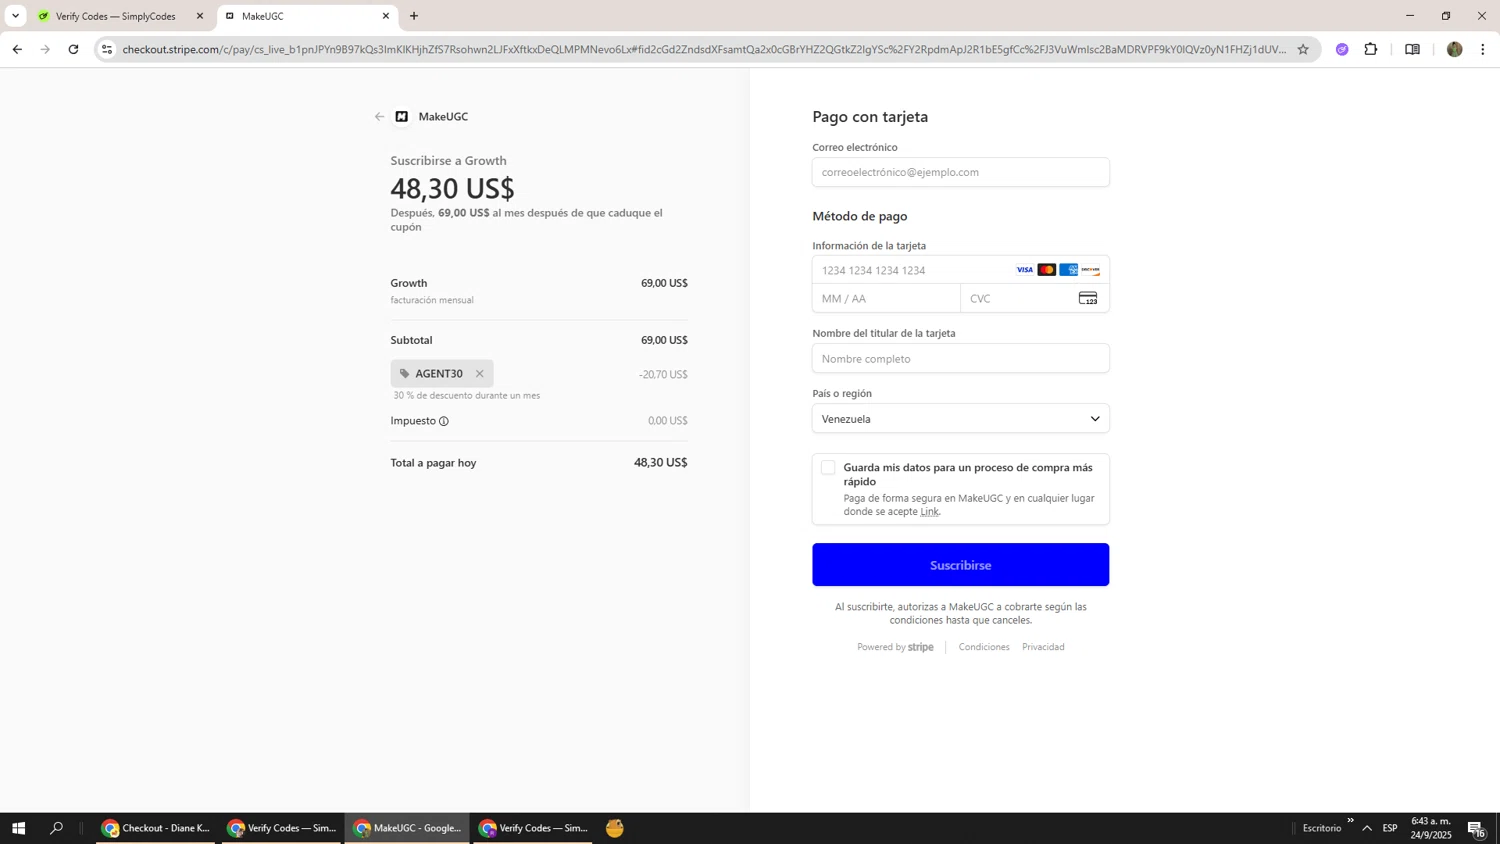Close the MakeUGC browser tab
The height and width of the screenshot is (844, 1500).
386,16
